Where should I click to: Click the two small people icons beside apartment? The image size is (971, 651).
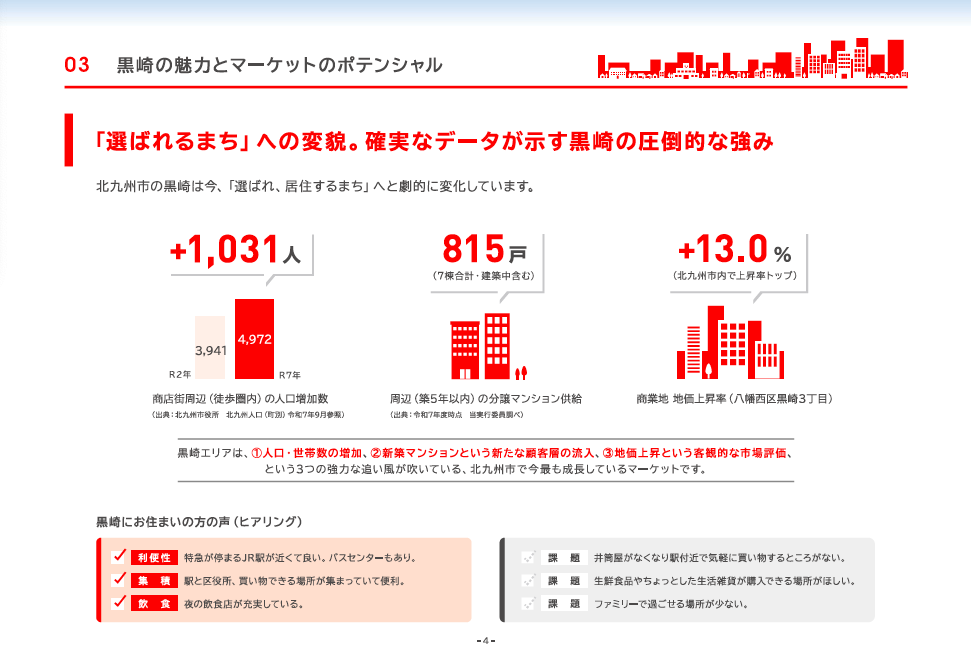(x=521, y=374)
